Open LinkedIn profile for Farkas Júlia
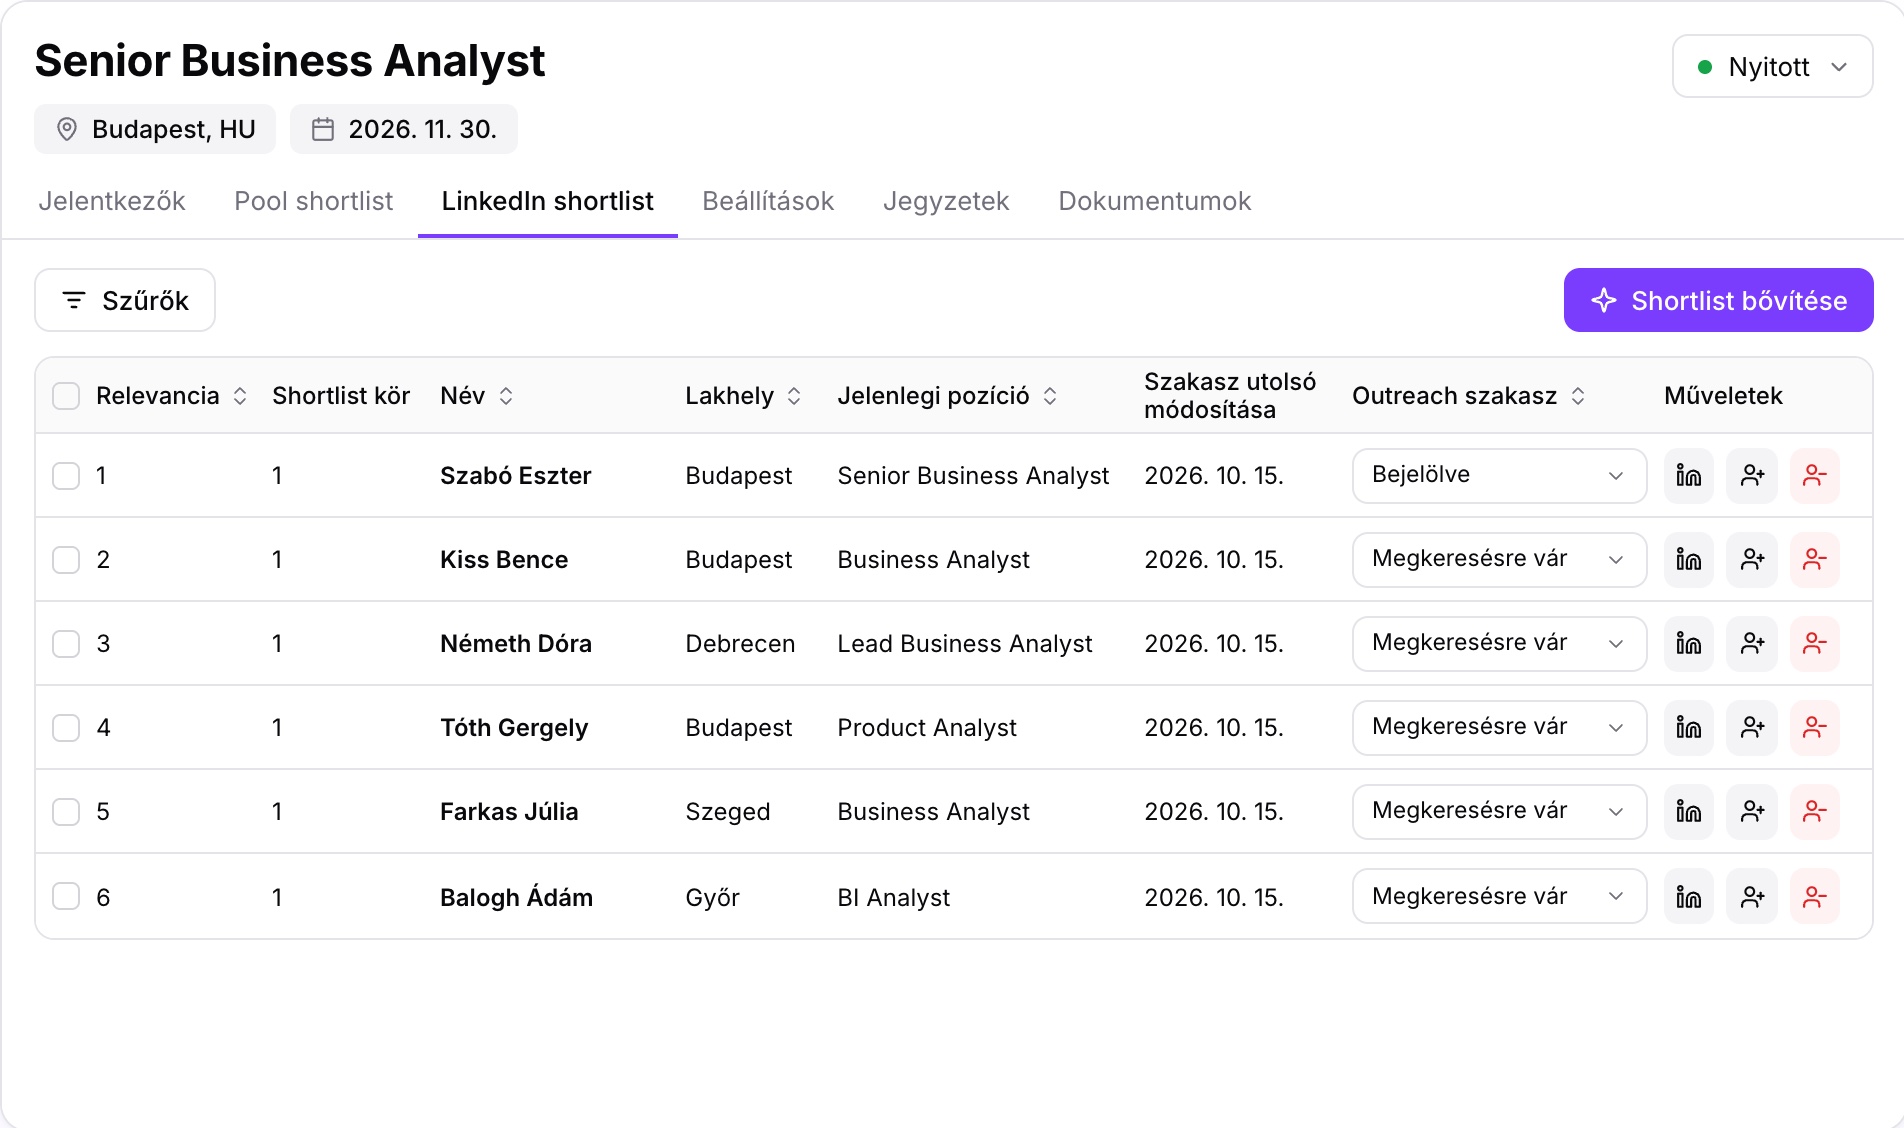Screen dimensions: 1904x1128 click(1689, 811)
